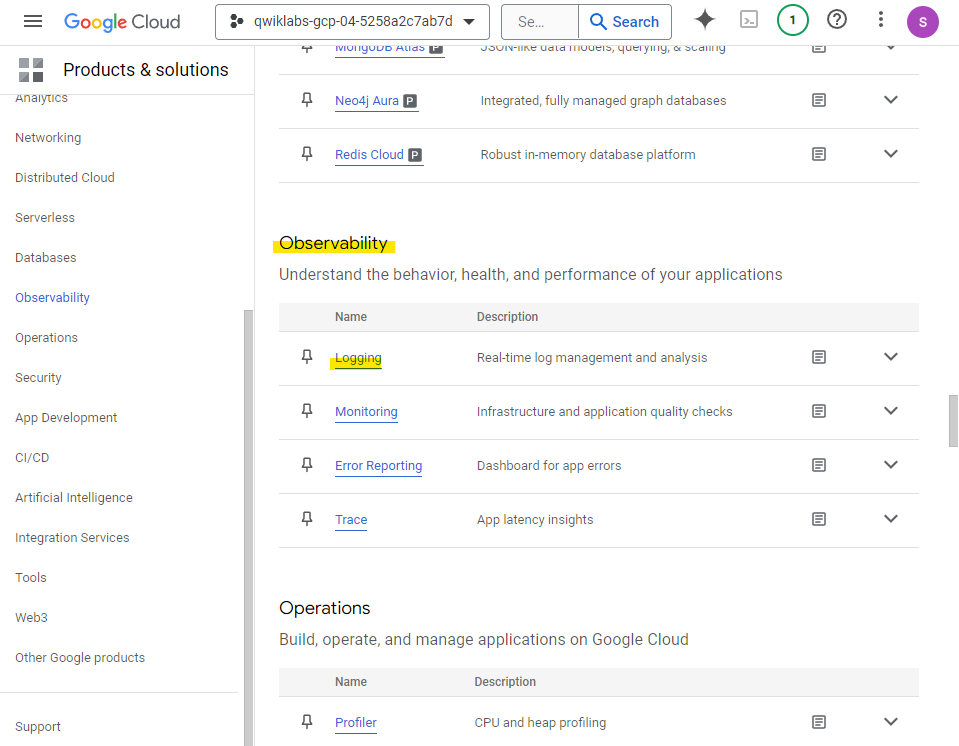
Task: Open notifications badge showing 1
Action: tap(793, 20)
